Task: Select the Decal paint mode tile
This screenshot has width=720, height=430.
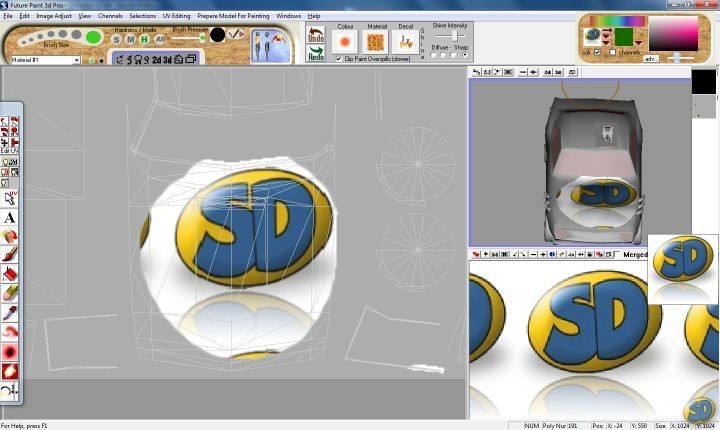Action: point(406,42)
